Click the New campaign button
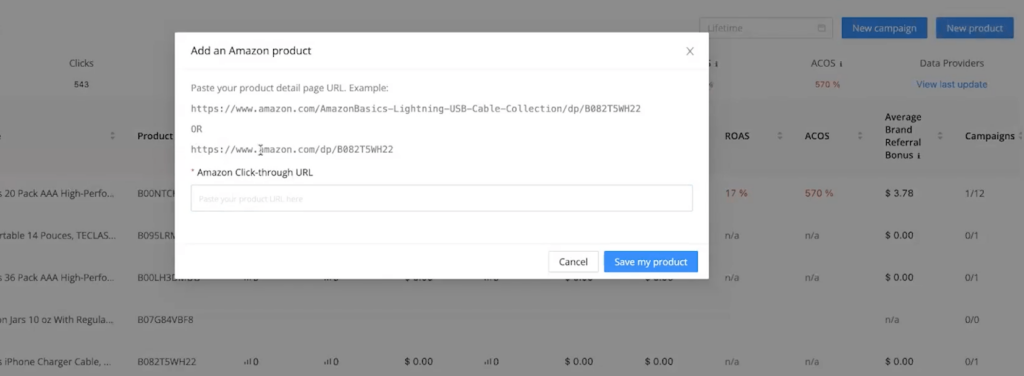 click(x=884, y=28)
